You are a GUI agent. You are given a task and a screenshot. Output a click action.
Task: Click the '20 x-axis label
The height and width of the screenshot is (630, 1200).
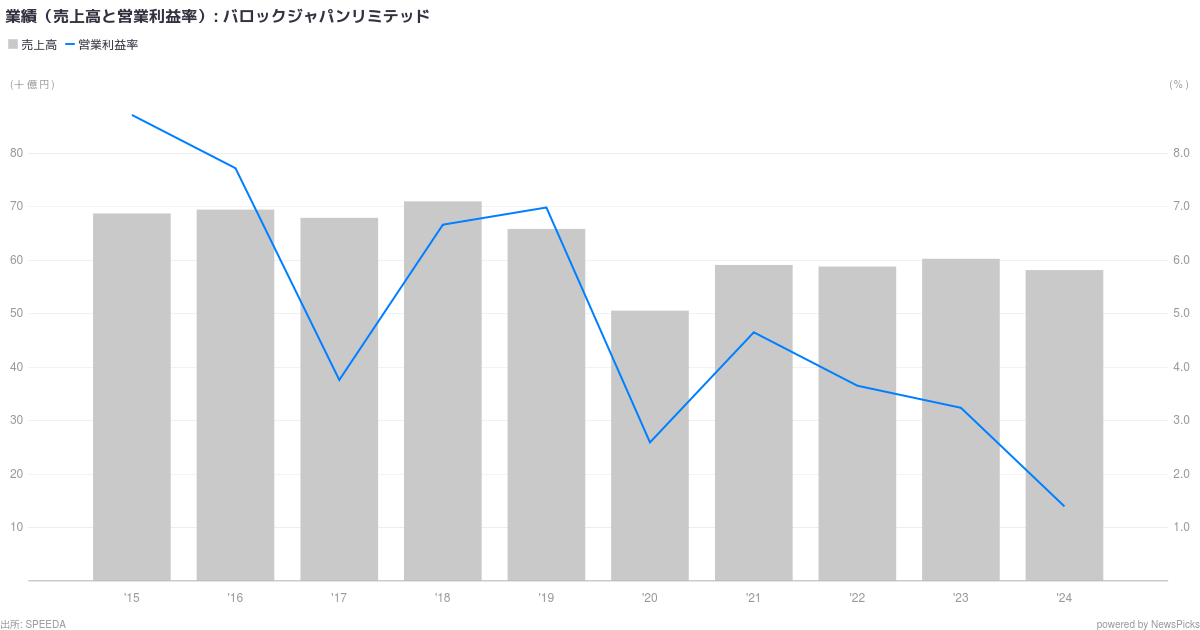click(x=650, y=598)
